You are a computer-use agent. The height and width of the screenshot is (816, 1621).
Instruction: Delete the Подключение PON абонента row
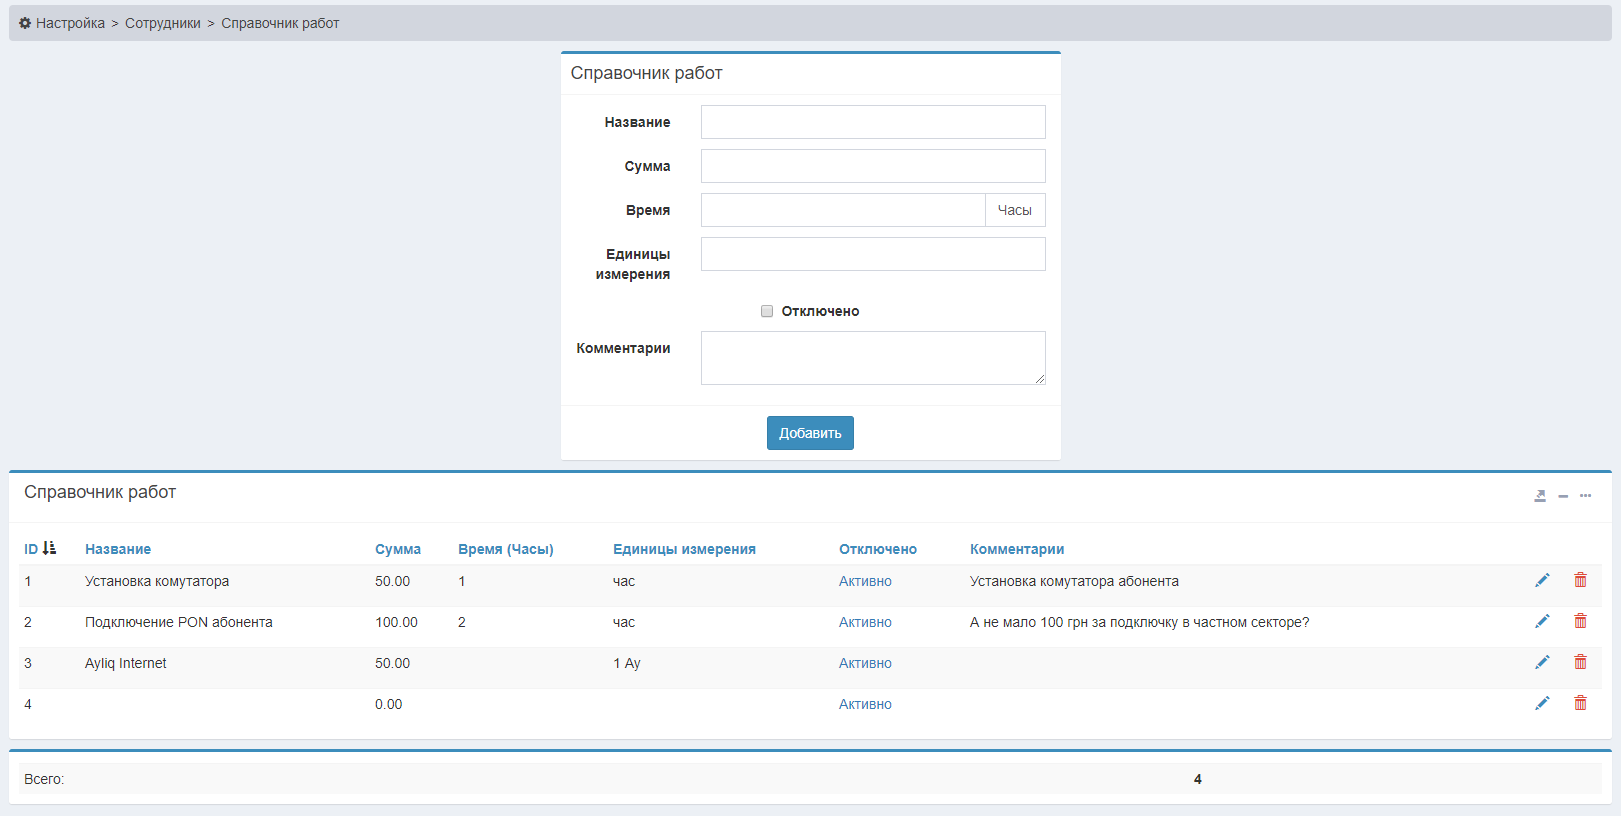coord(1580,622)
